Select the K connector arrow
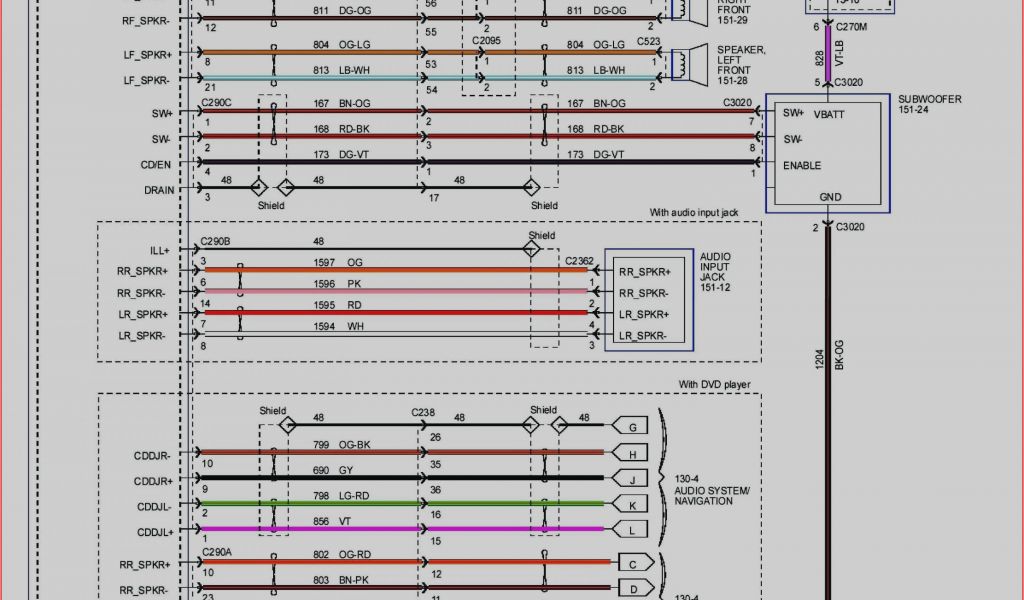1024x600 pixels. 631,505
